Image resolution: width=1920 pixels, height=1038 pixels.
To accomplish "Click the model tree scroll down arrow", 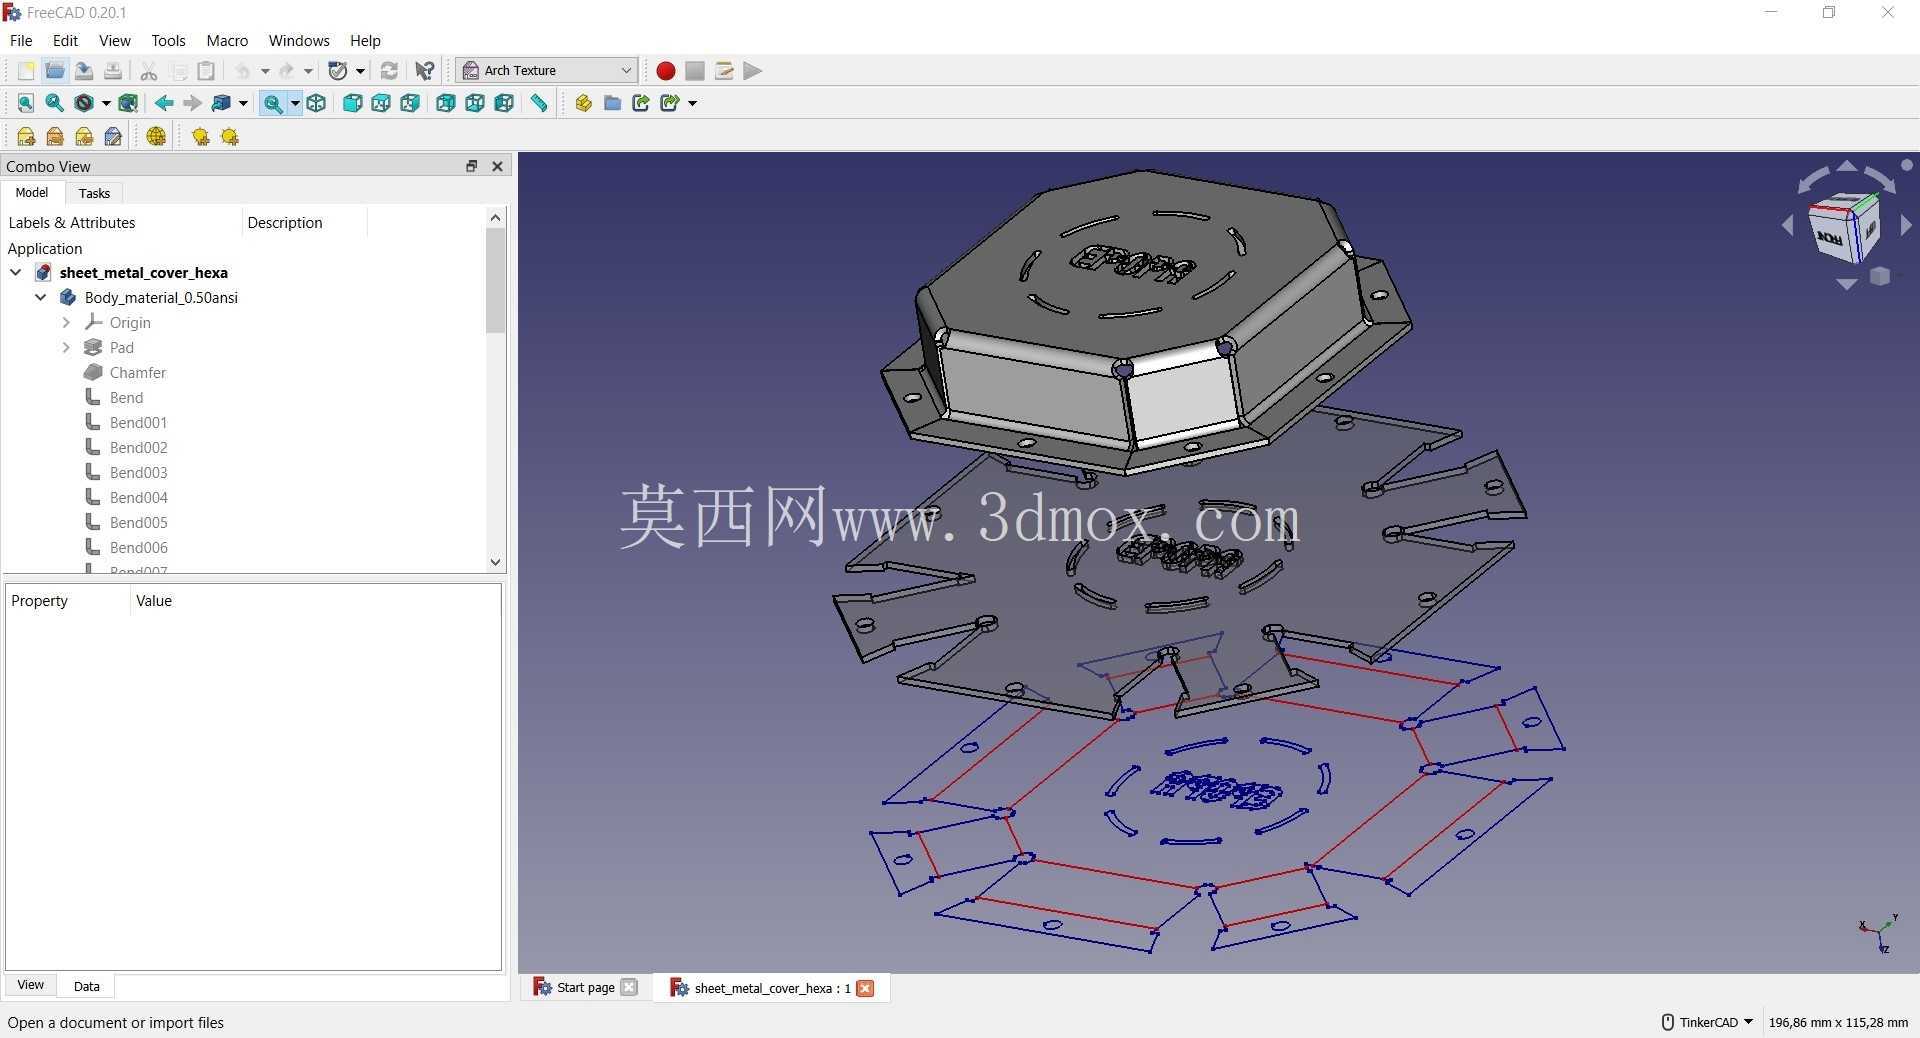I will (x=495, y=562).
